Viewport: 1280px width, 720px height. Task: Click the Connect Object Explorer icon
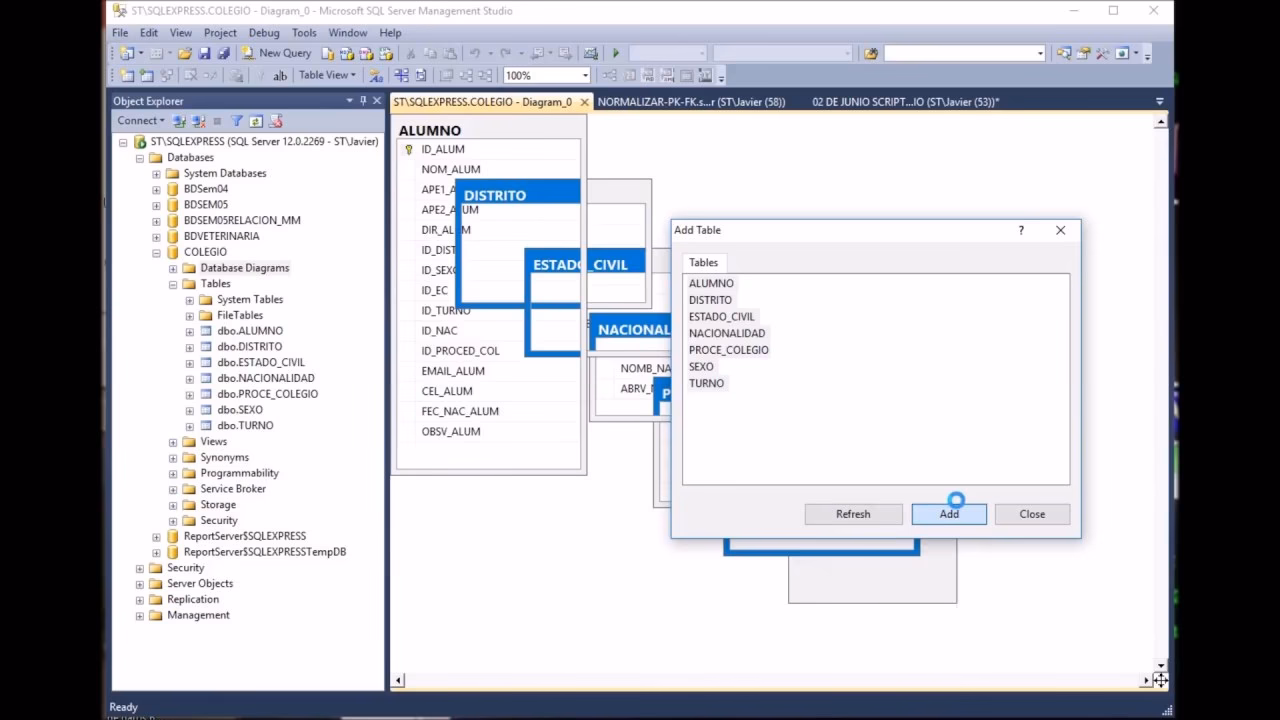coord(179,121)
